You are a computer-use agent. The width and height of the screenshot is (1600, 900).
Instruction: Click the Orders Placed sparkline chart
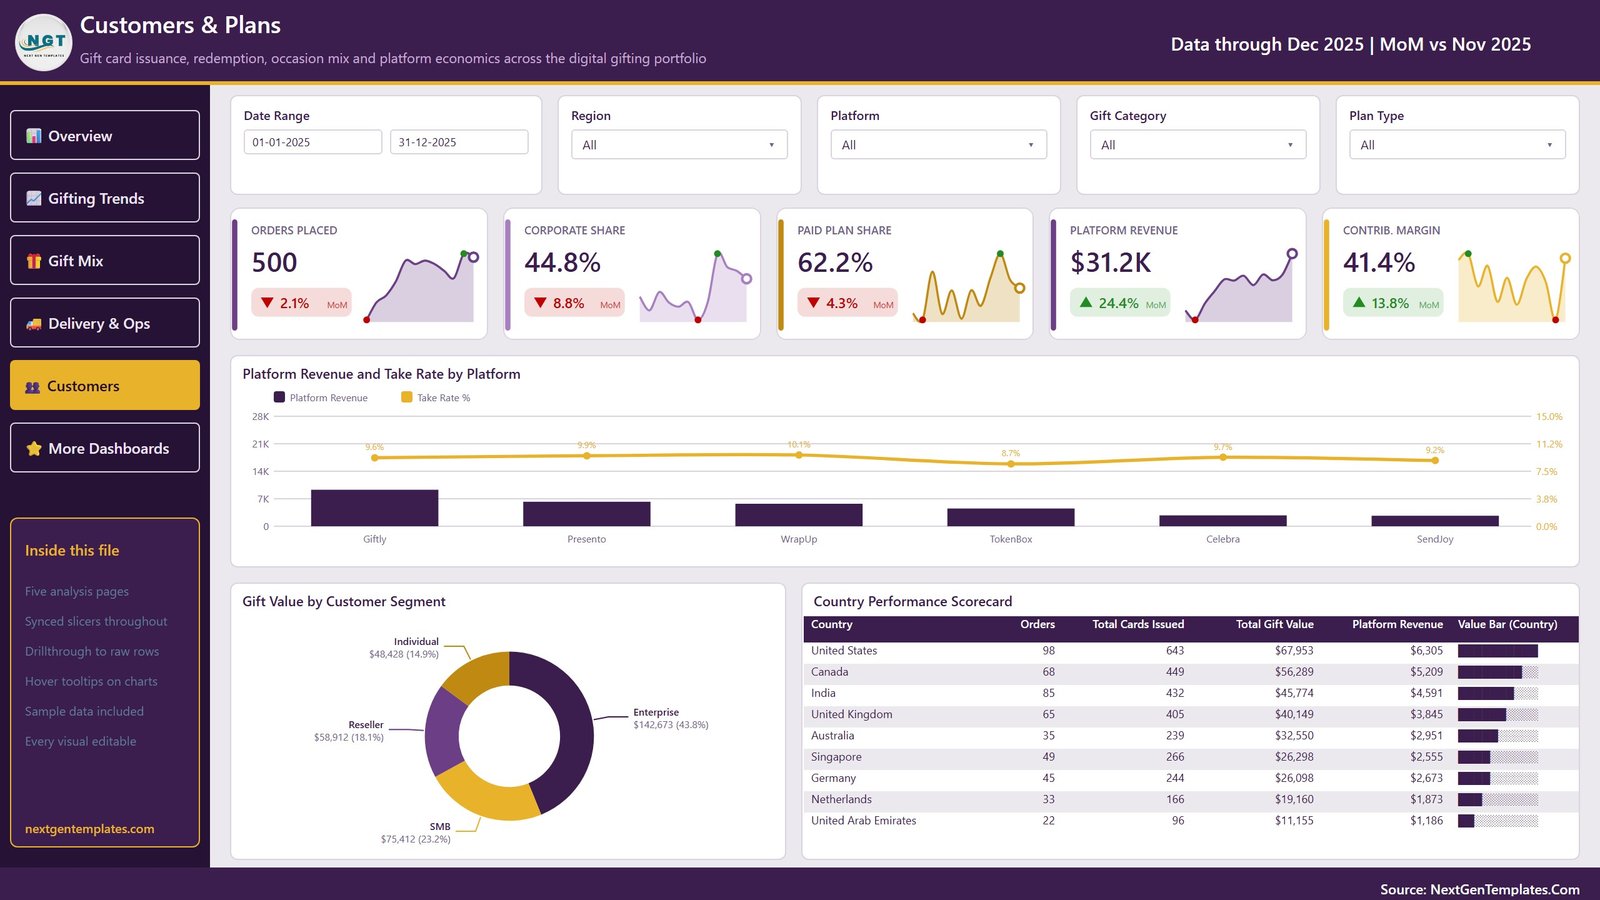(421, 287)
